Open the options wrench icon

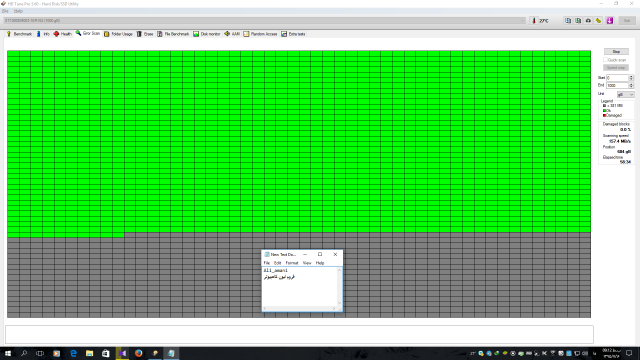point(598,20)
